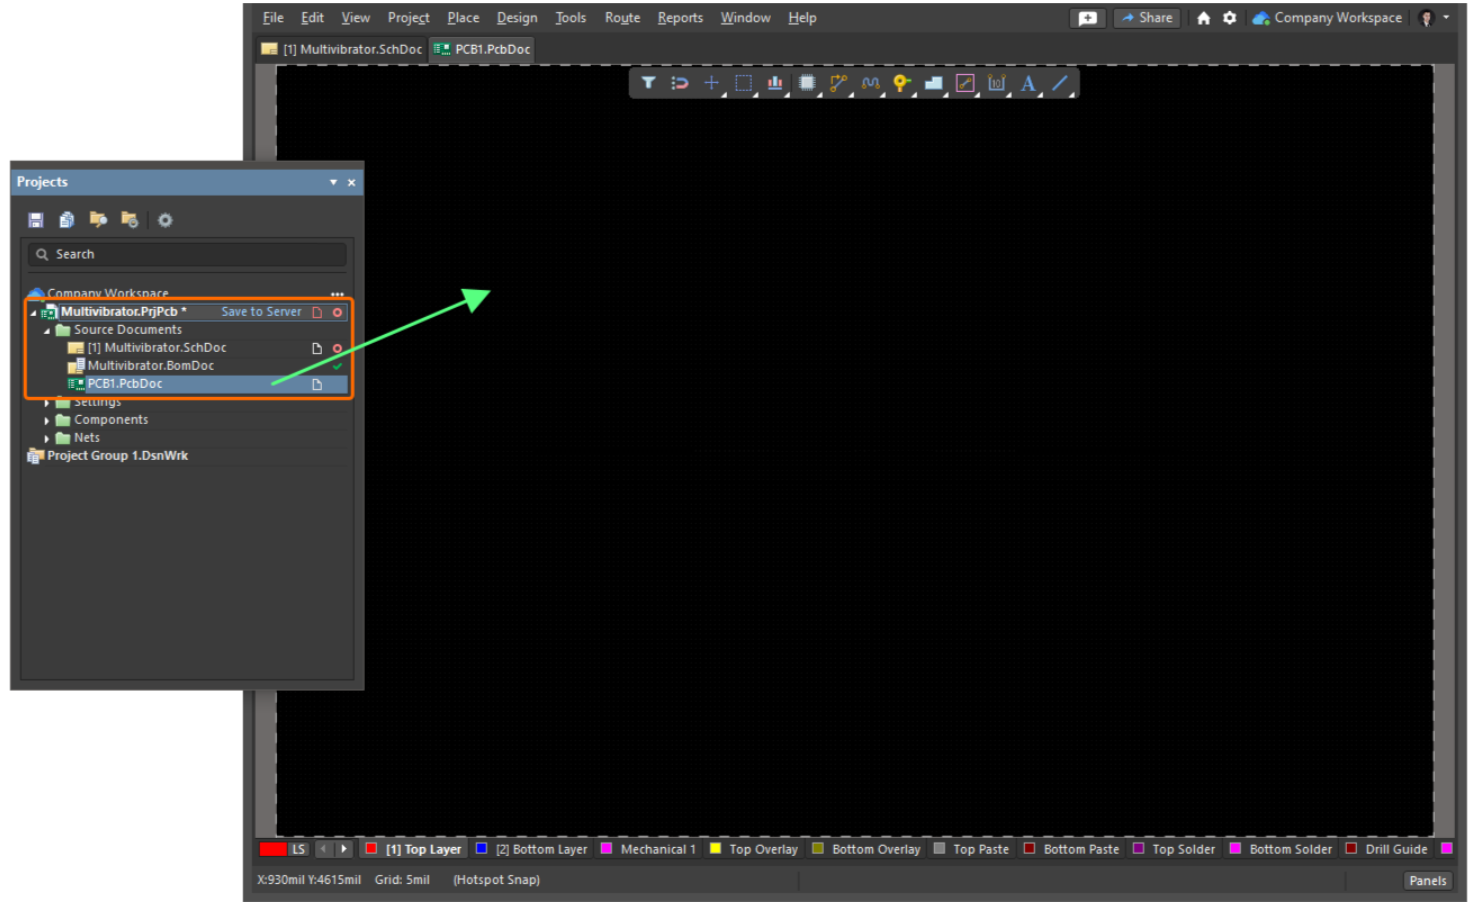
Task: Pick the Place Line tool
Action: [1060, 83]
